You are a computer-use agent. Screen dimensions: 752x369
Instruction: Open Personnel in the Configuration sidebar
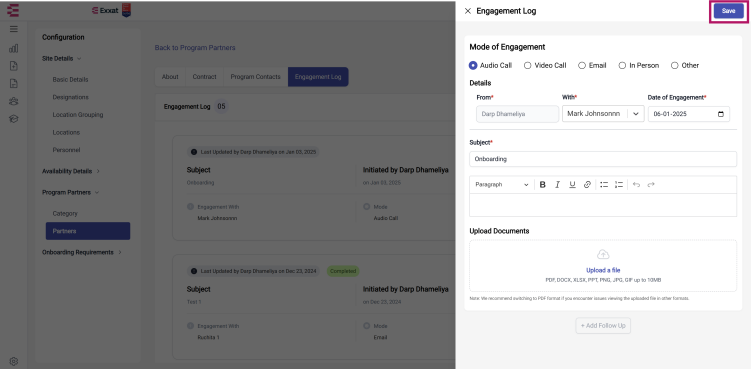[x=67, y=150]
